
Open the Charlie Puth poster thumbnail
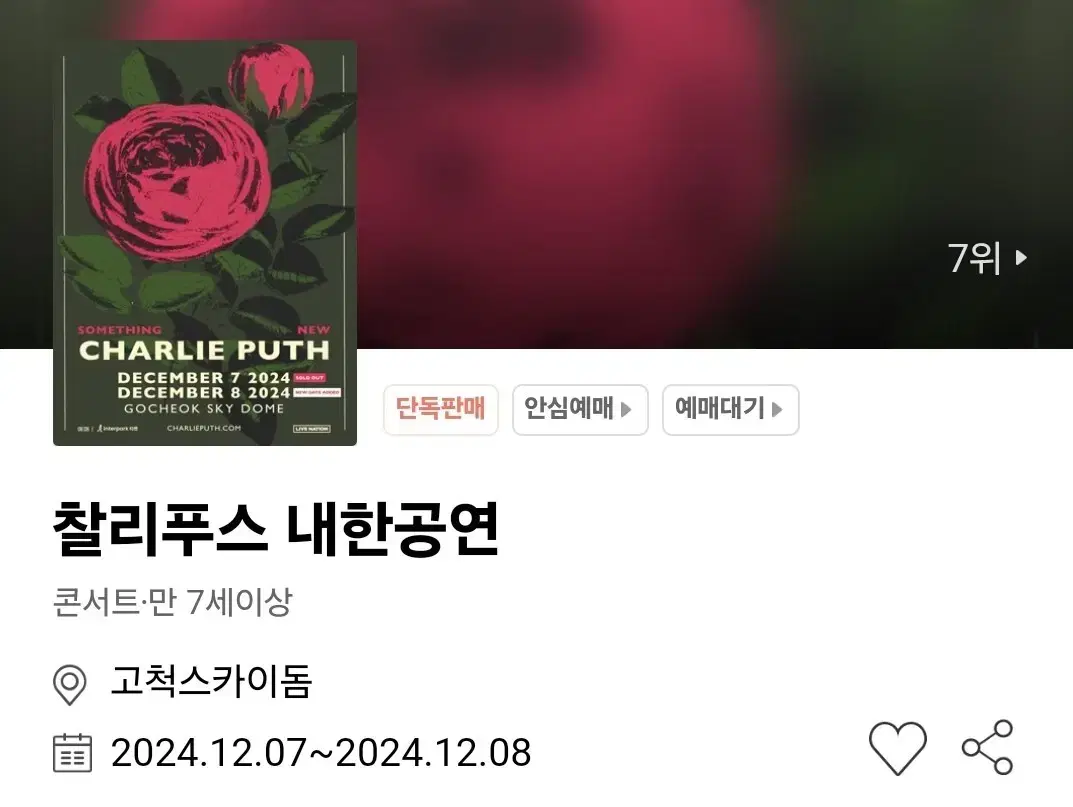[x=205, y=243]
